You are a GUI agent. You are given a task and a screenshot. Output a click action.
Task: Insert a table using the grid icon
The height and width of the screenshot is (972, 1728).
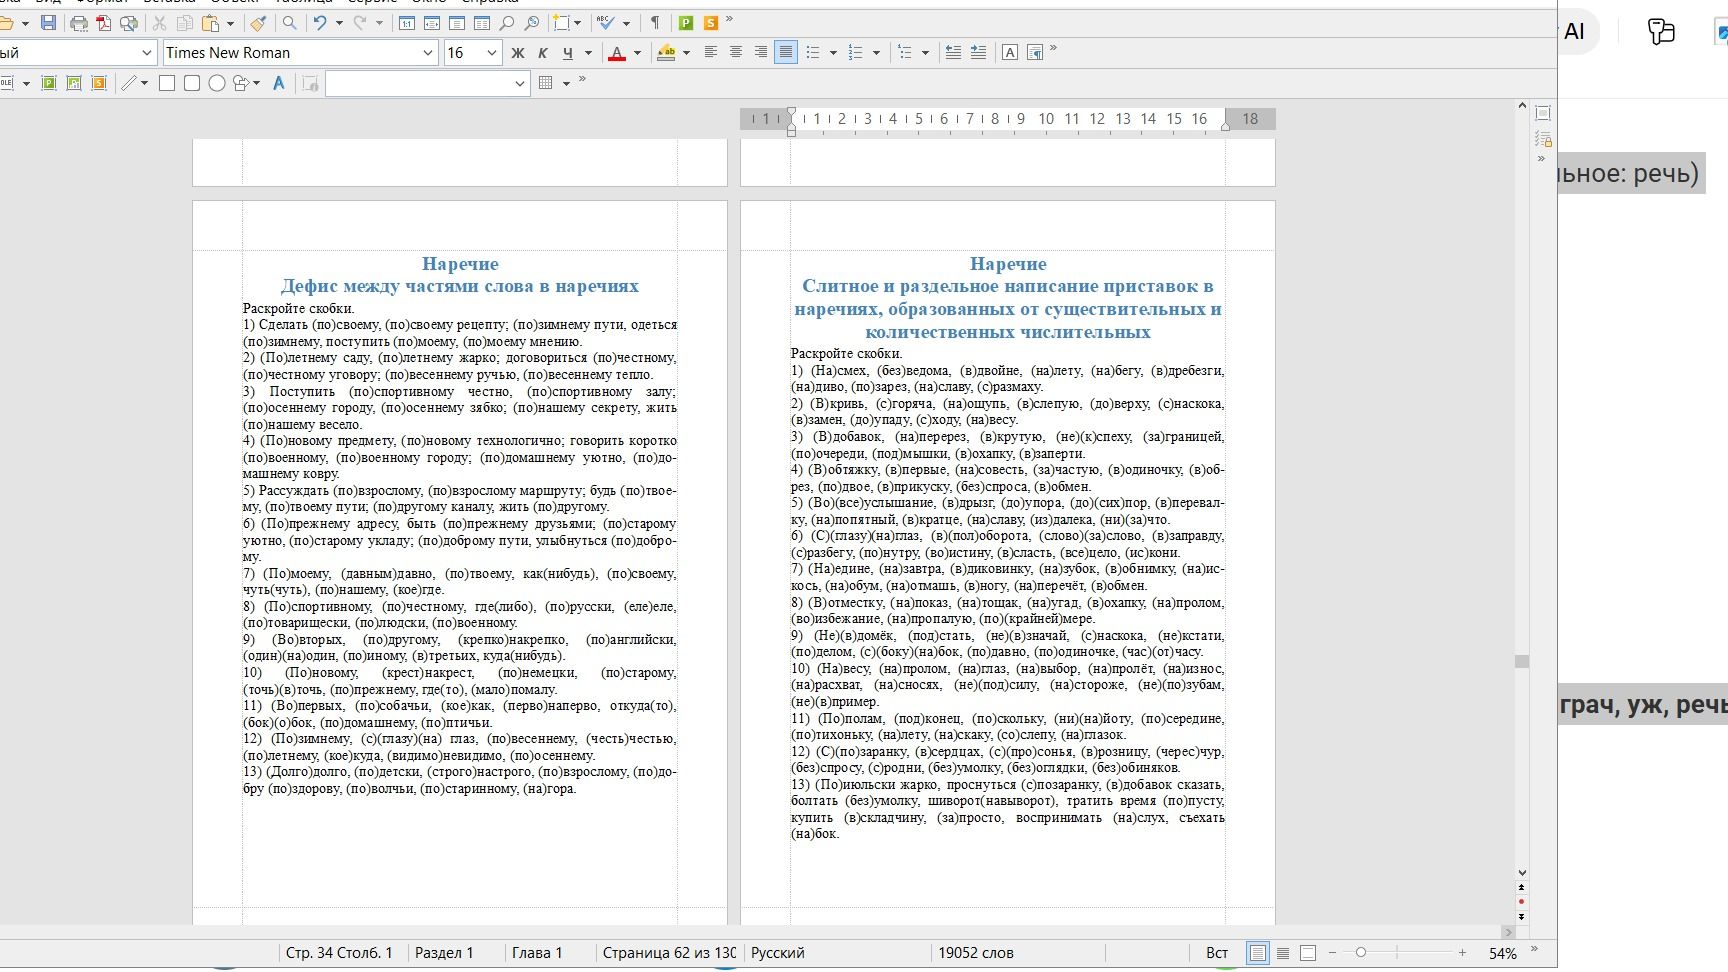point(546,83)
